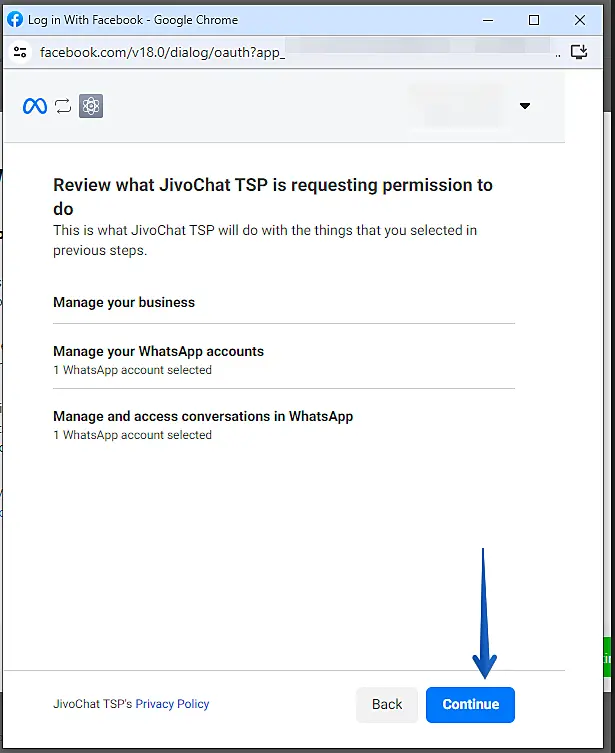The width and height of the screenshot is (615, 753).
Task: Close the Log in With Facebook window
Action: [x=579, y=20]
